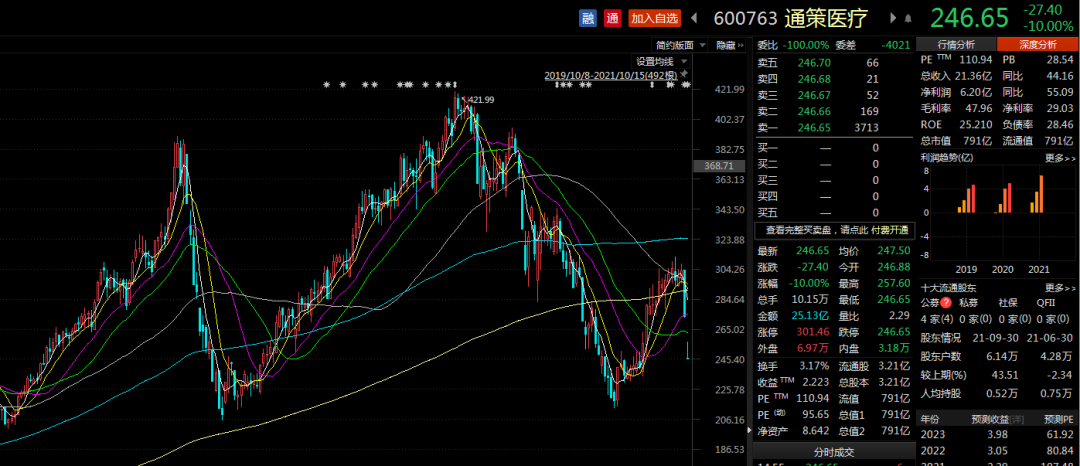Click the 买一 bid row label
The image size is (1080, 466).
point(767,147)
